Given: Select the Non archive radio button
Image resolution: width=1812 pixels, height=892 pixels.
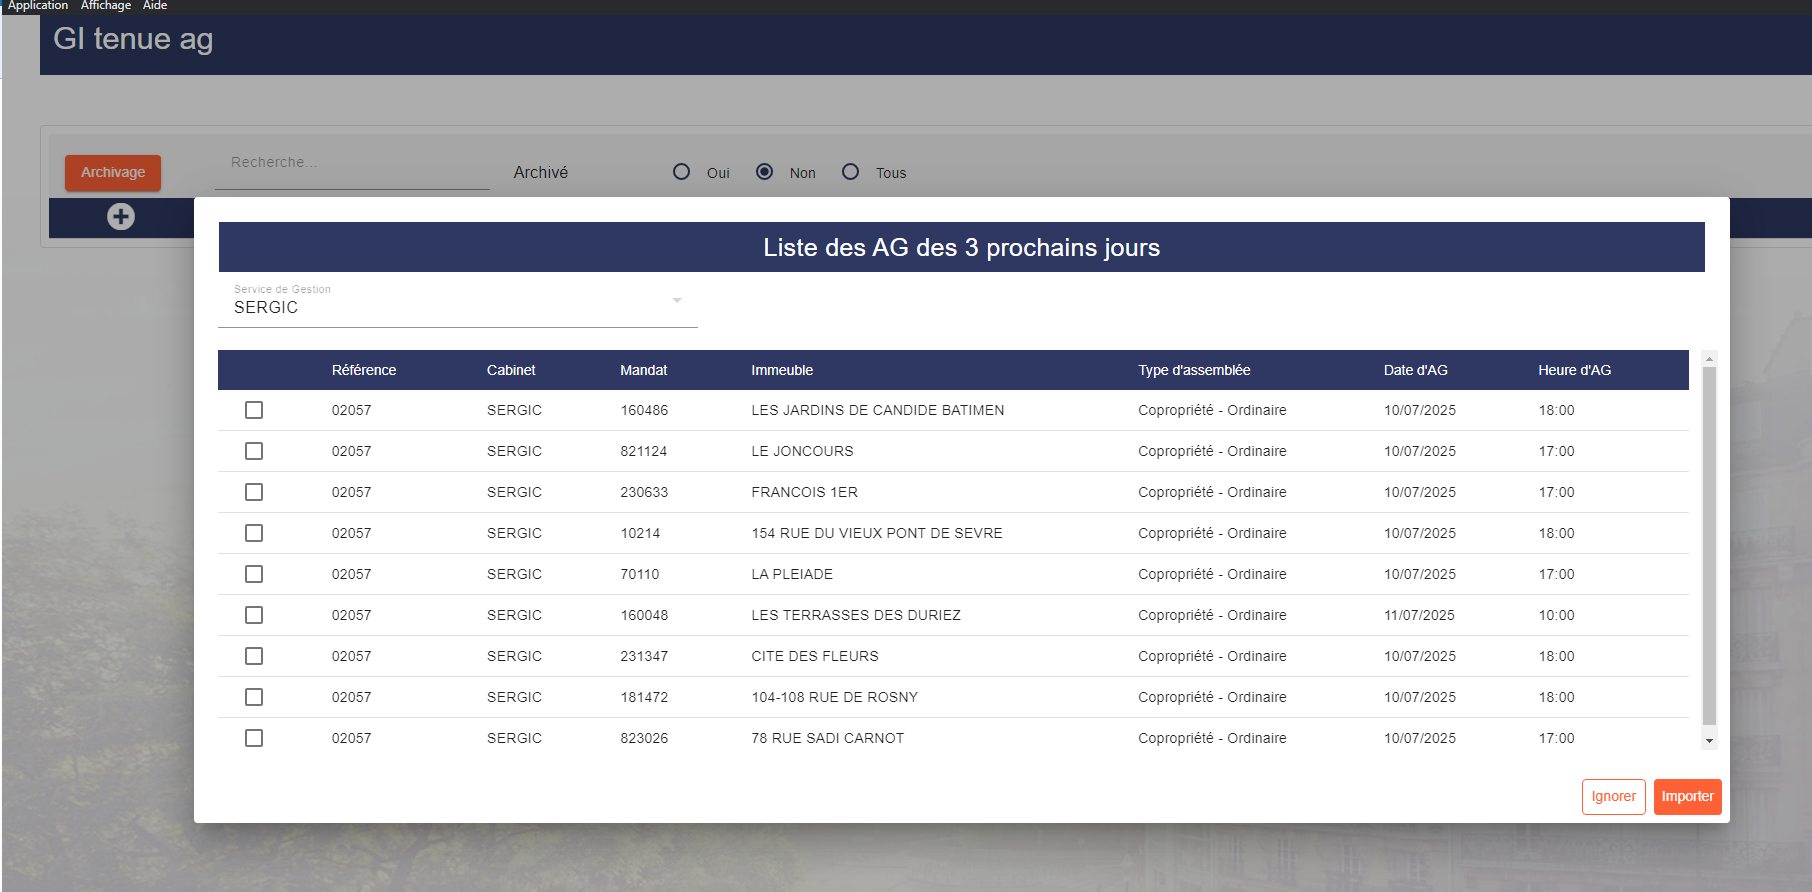Looking at the screenshot, I should pyautogui.click(x=764, y=172).
